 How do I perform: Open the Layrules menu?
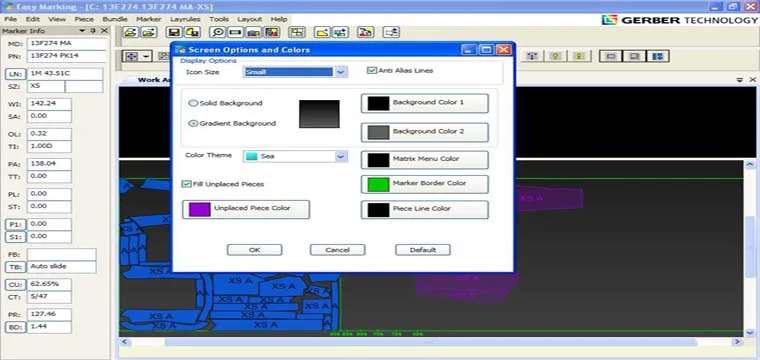(185, 19)
